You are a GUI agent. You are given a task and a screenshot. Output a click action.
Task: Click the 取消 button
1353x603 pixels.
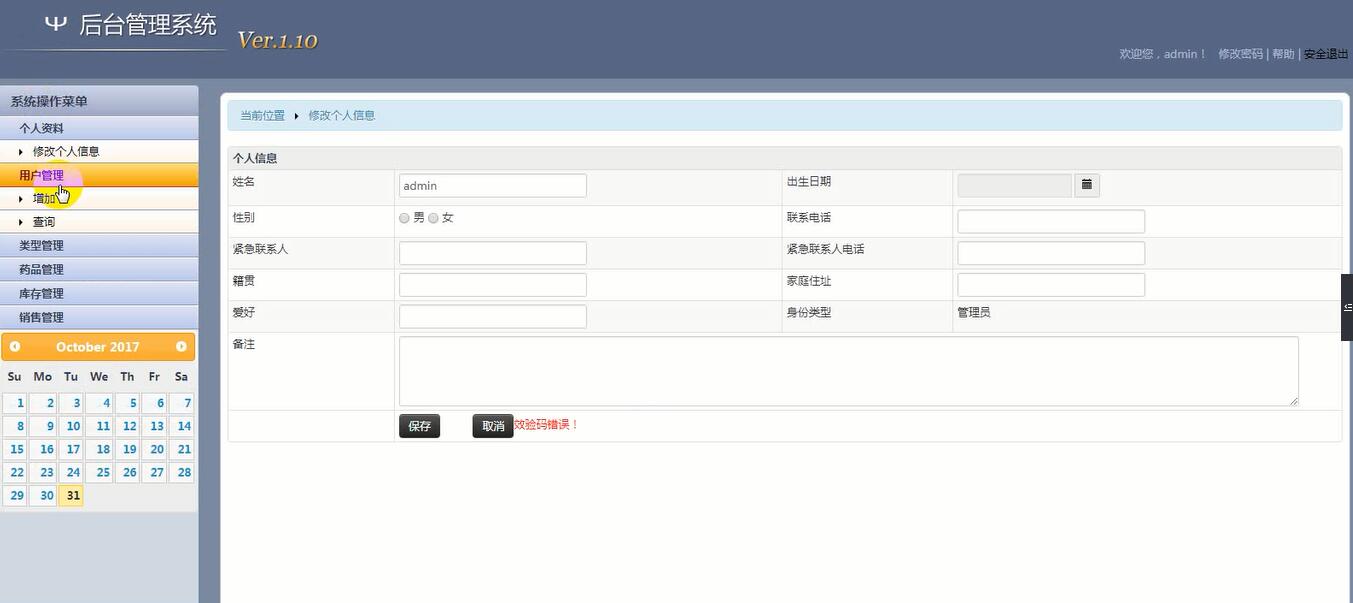pos(493,426)
